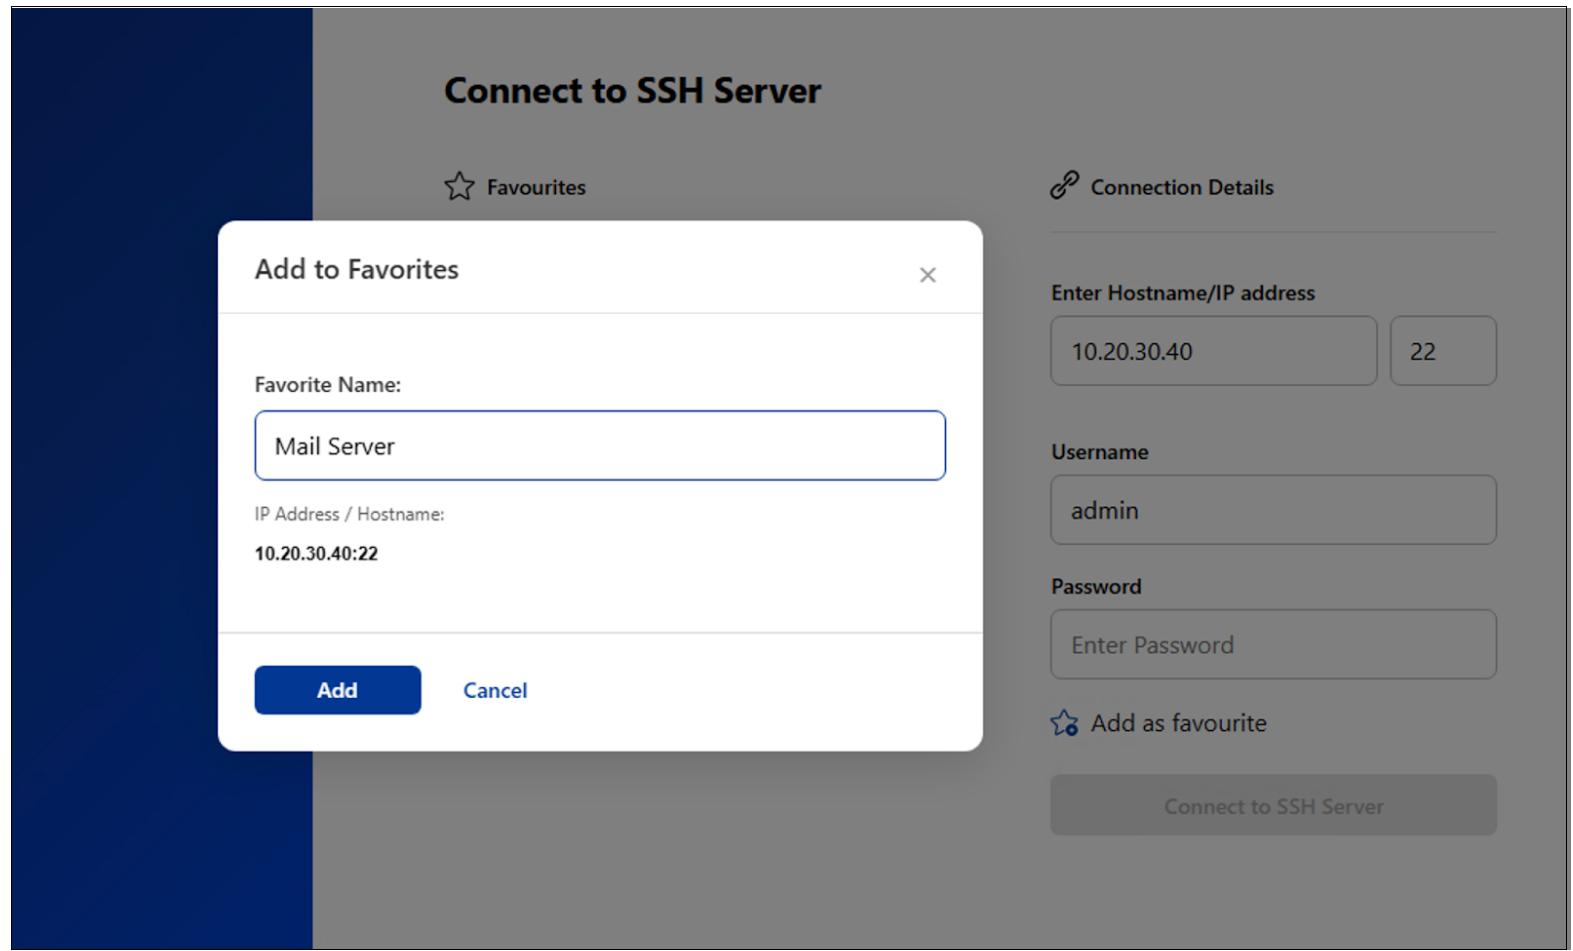Click the Connect to SSH Server page title
The image size is (1573, 951).
tap(632, 91)
